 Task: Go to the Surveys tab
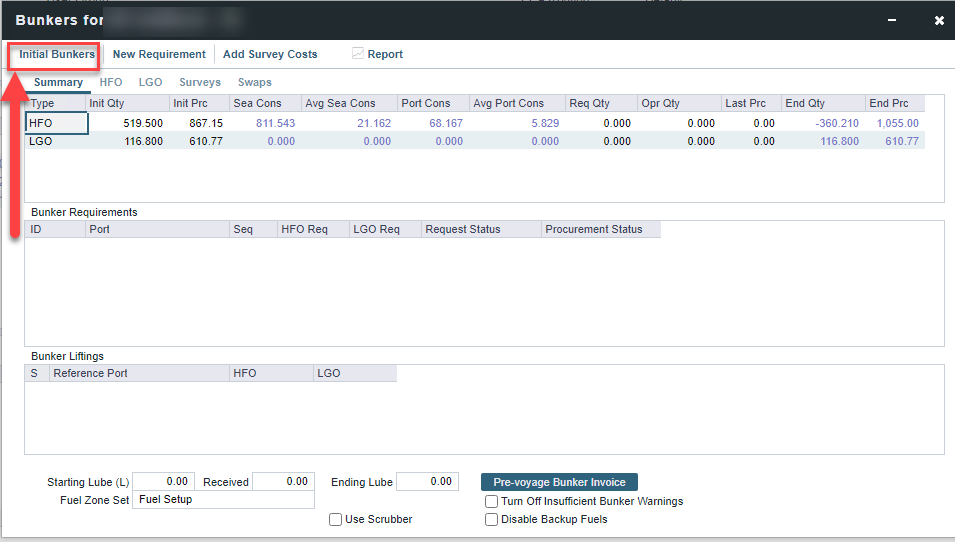(200, 82)
